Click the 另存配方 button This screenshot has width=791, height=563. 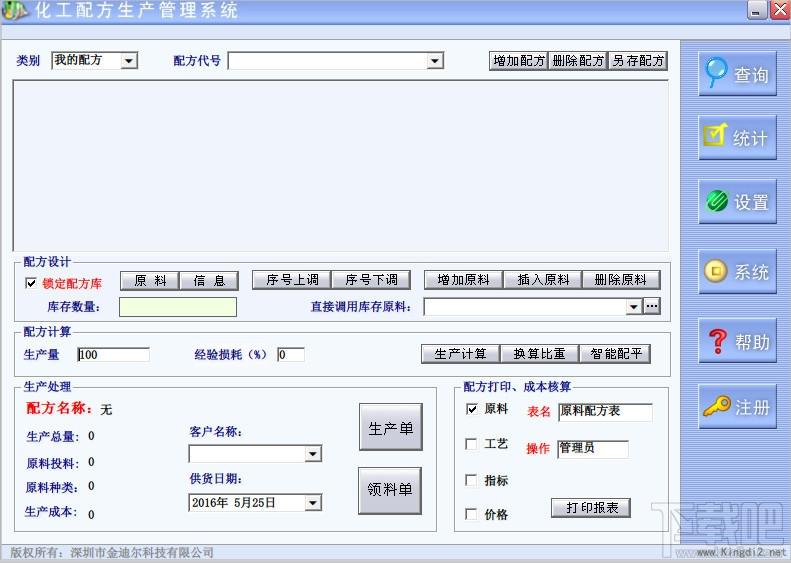[638, 61]
